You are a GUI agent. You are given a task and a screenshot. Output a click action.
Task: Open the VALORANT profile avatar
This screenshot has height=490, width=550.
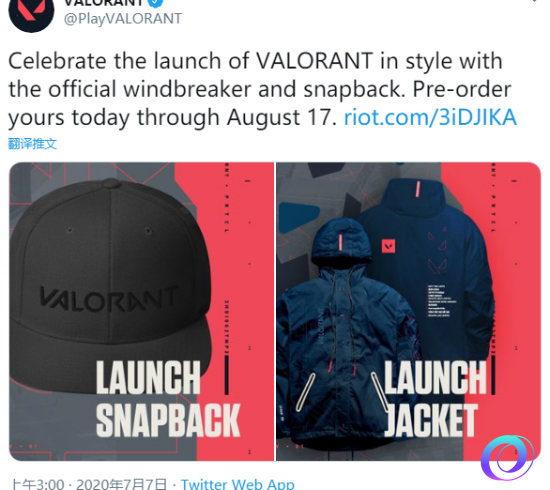[x=31, y=12]
